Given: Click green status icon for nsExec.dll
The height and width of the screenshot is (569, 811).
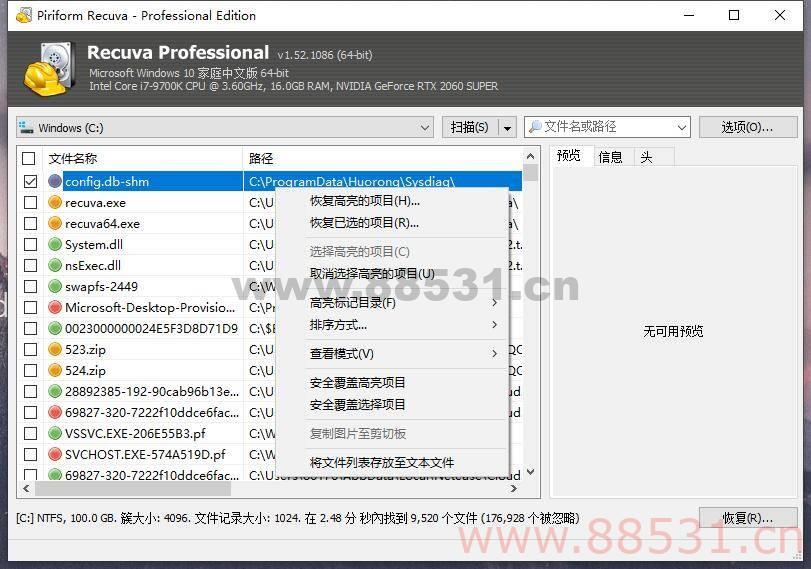Looking at the screenshot, I should click(55, 265).
